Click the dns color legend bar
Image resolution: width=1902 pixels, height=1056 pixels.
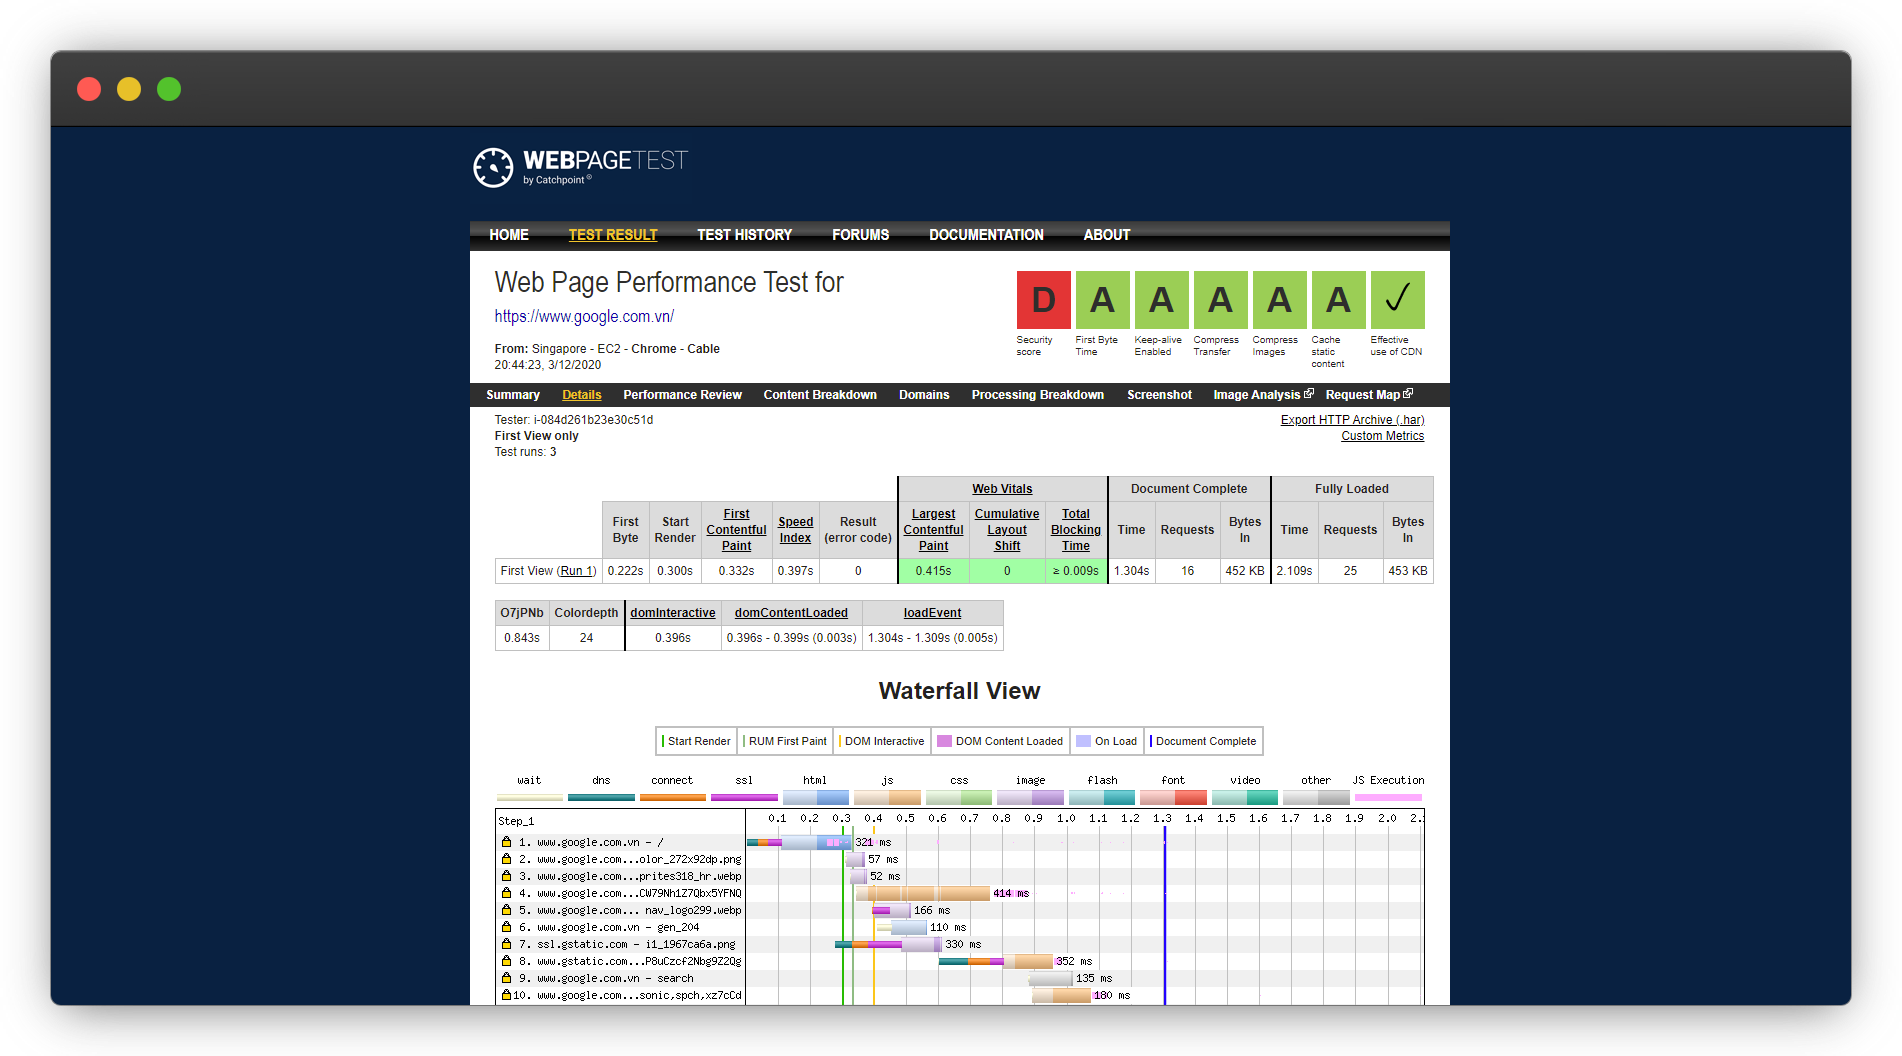tap(601, 797)
